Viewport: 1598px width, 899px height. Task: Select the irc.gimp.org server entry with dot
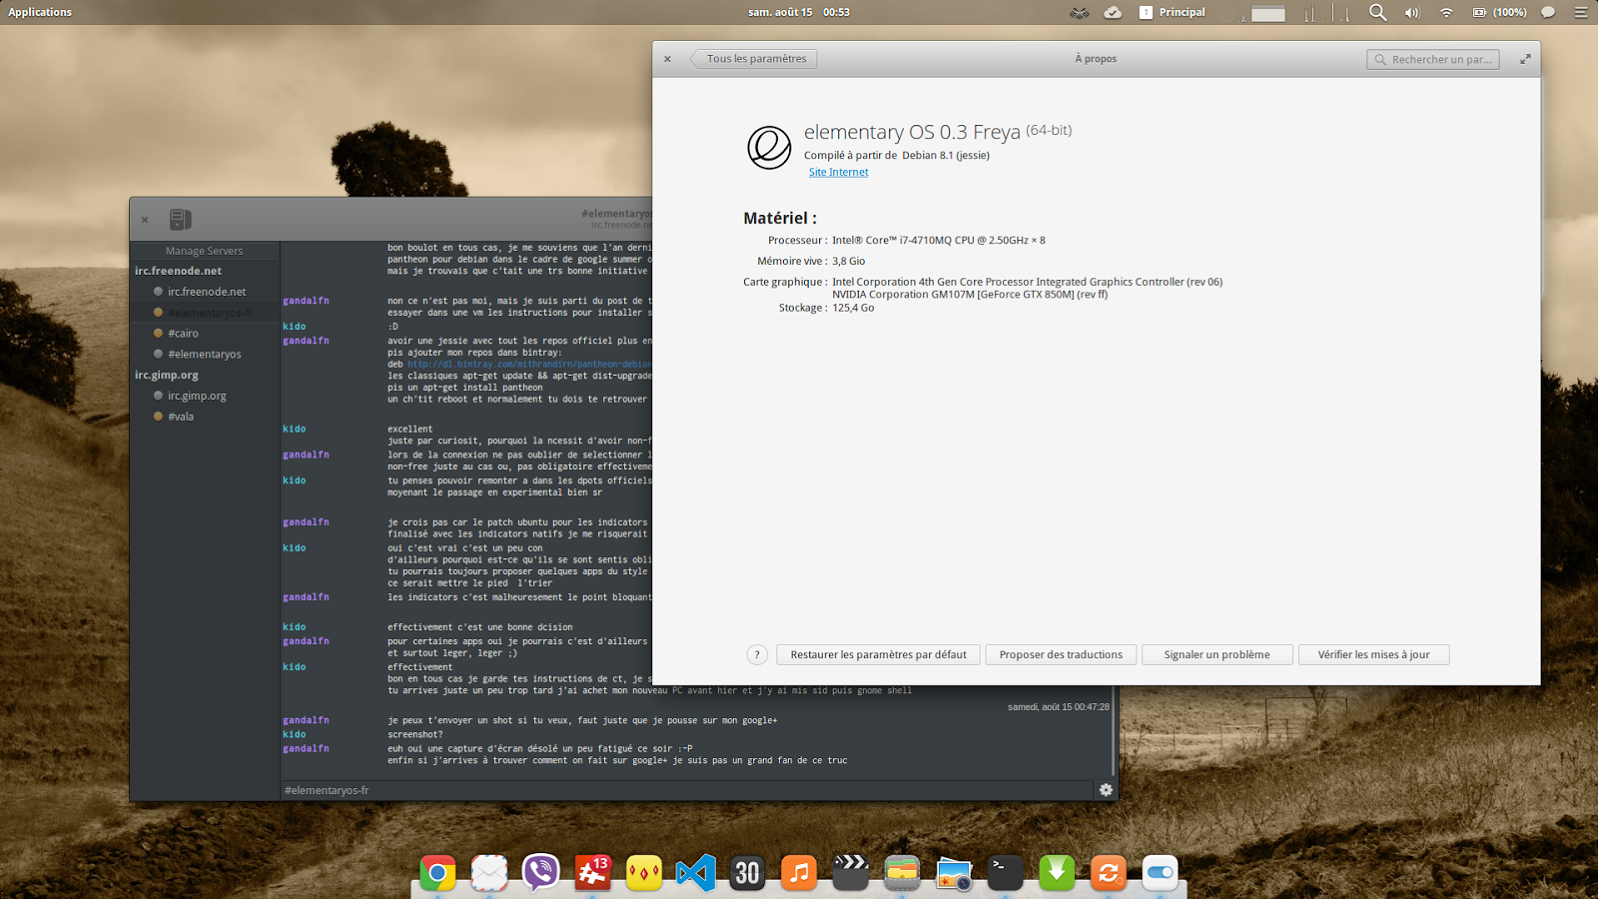click(196, 396)
